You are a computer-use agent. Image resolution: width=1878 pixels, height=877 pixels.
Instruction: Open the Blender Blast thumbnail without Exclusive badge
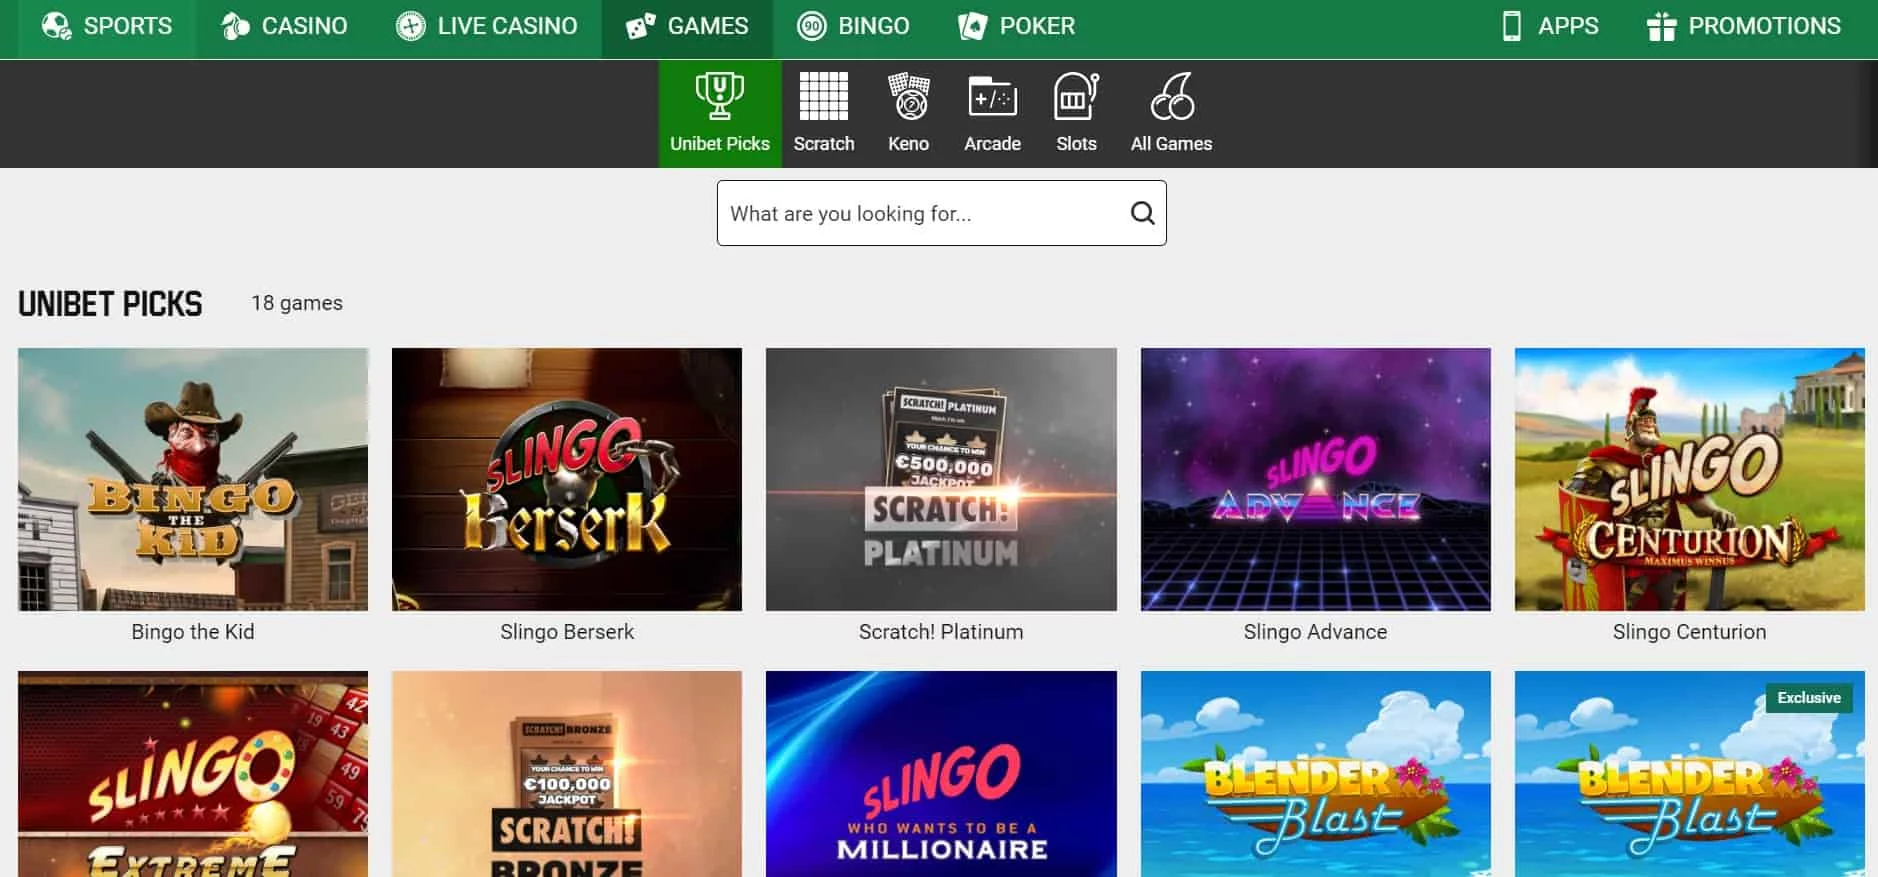pos(1316,774)
